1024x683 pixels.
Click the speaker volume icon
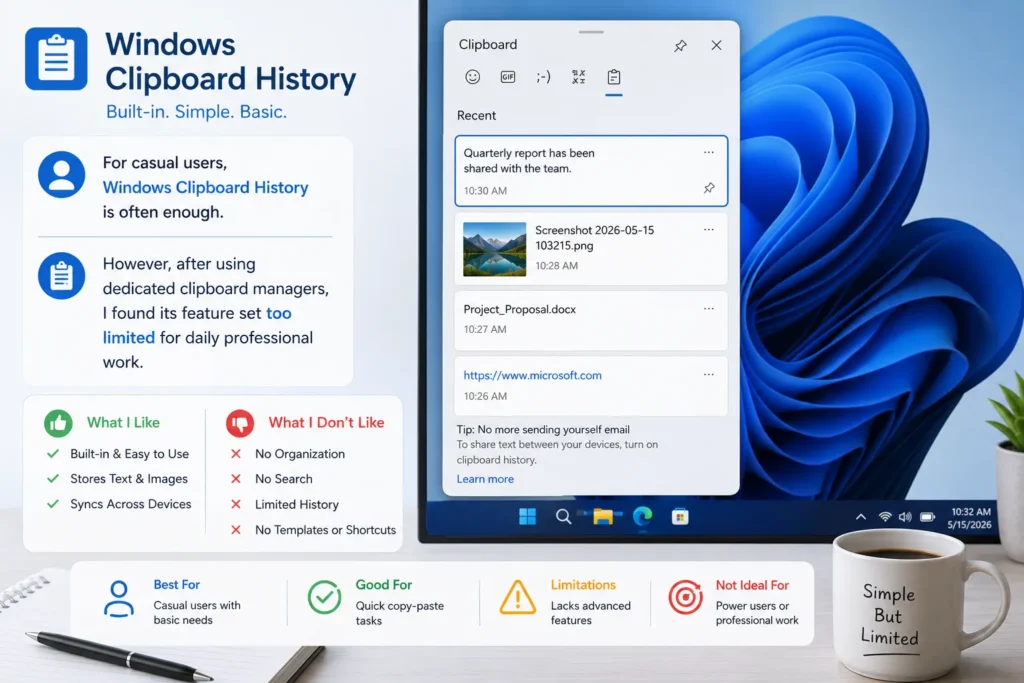coord(905,516)
